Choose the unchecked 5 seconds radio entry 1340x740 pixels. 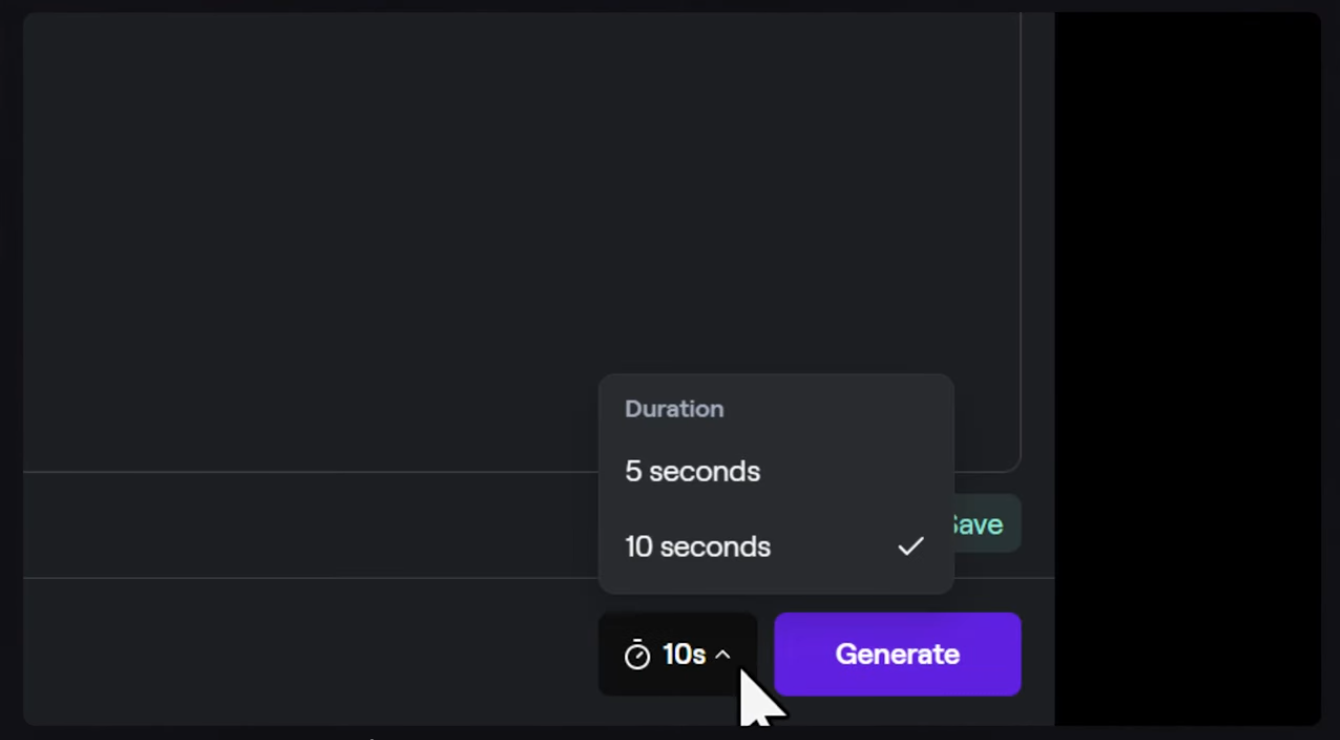coord(776,471)
